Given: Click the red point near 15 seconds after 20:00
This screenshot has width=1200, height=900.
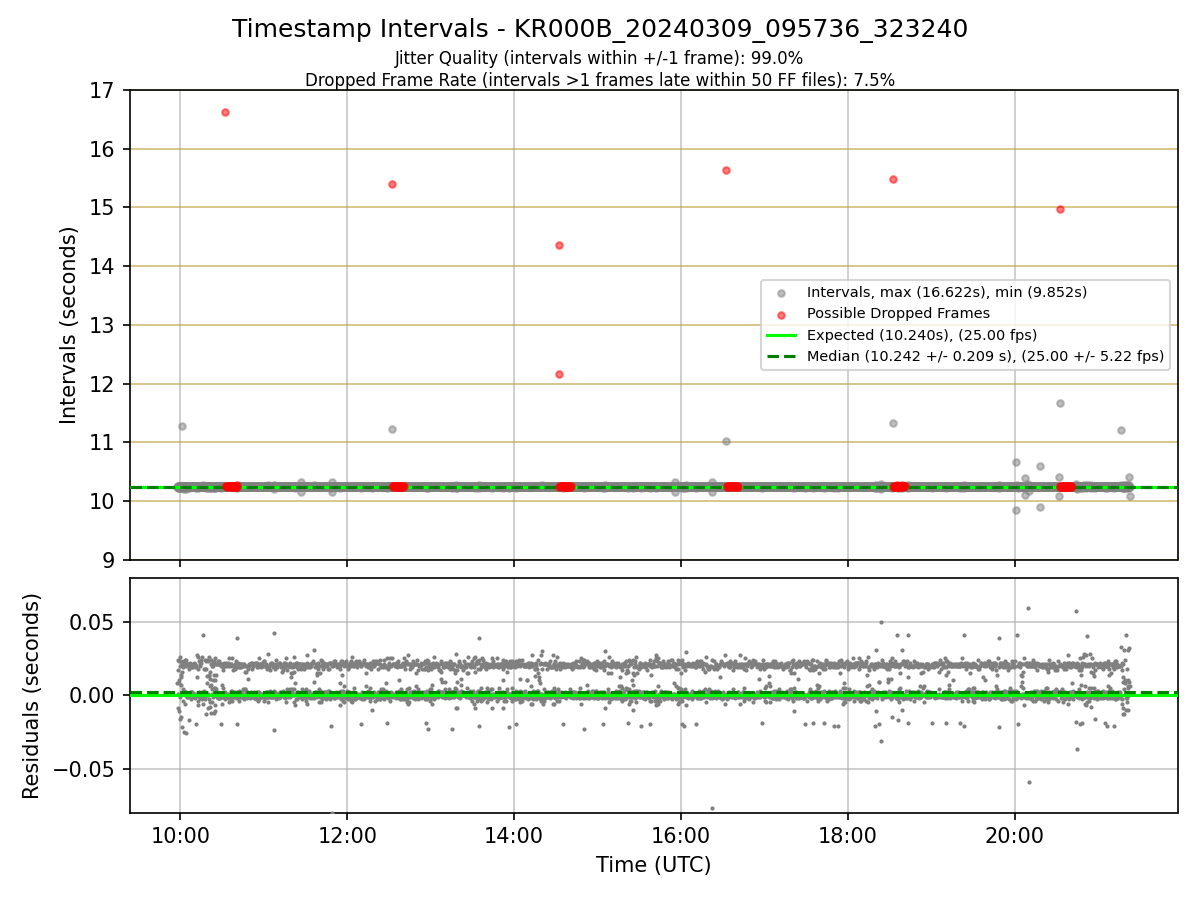Looking at the screenshot, I should coord(1060,209).
